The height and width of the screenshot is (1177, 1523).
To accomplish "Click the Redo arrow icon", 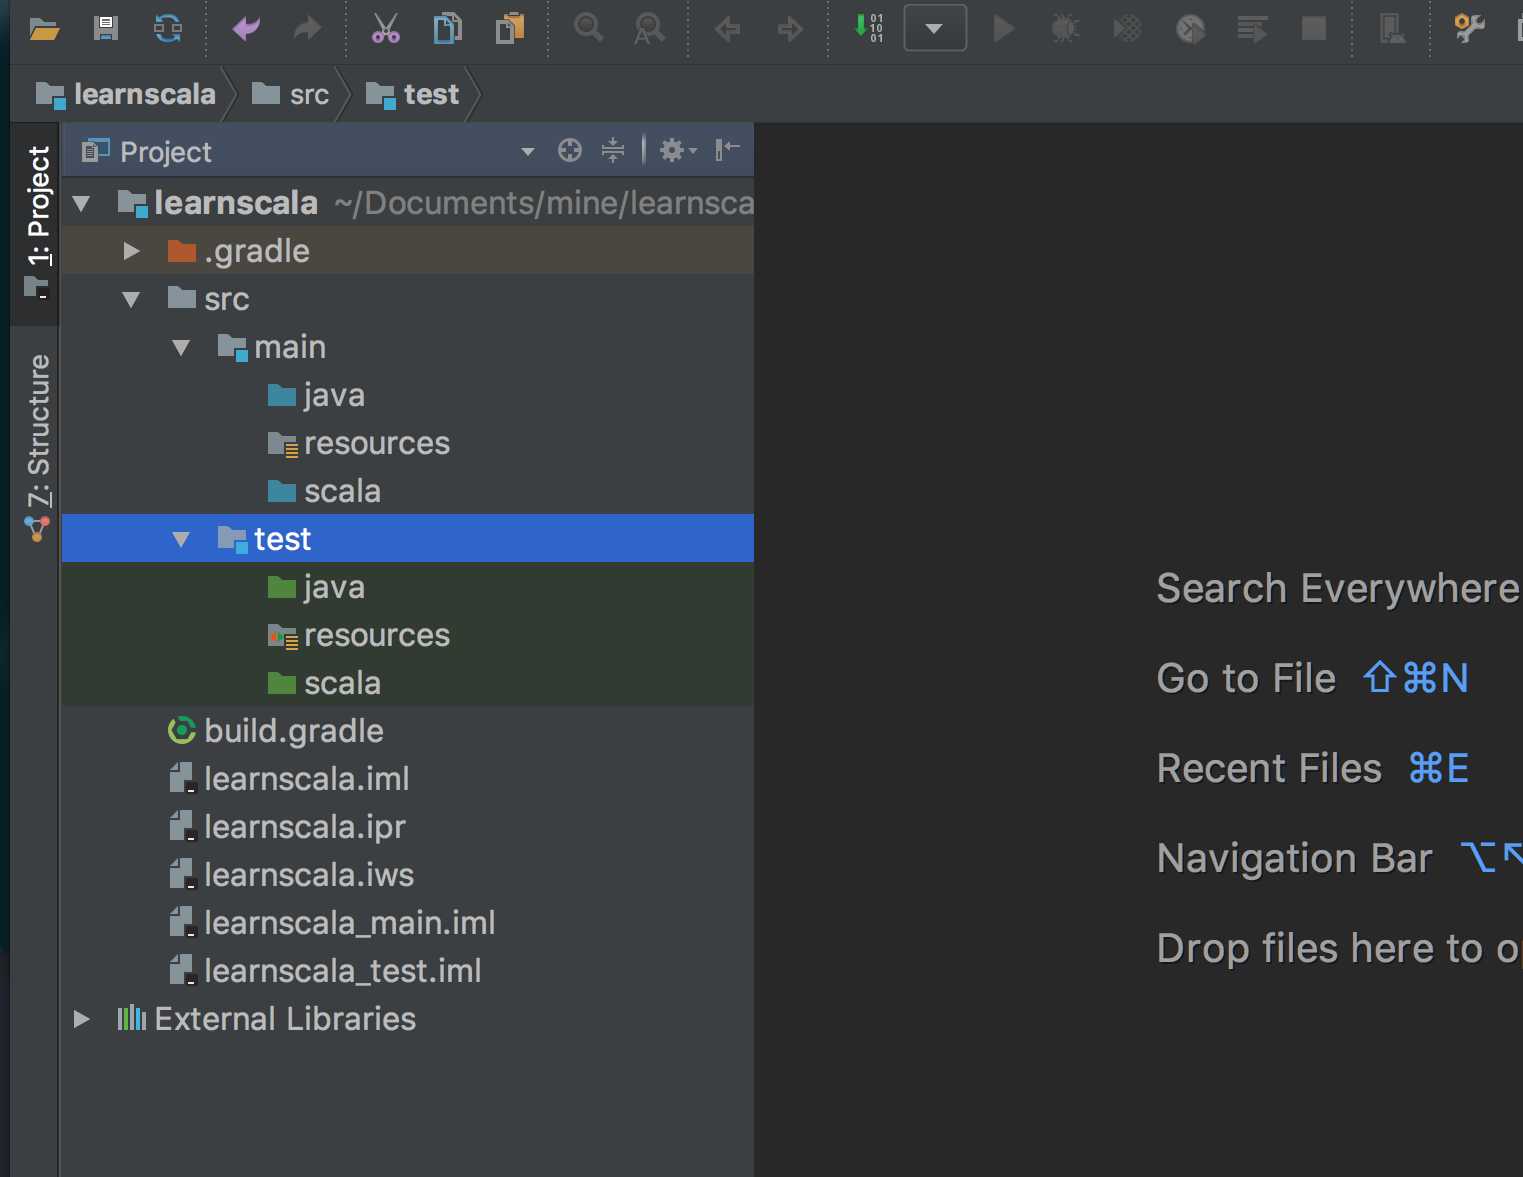I will tap(307, 28).
